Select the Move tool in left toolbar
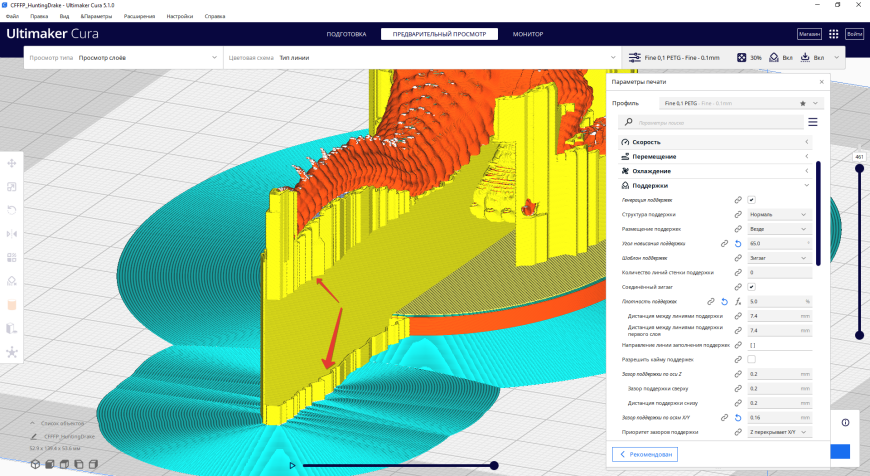 click(x=12, y=163)
